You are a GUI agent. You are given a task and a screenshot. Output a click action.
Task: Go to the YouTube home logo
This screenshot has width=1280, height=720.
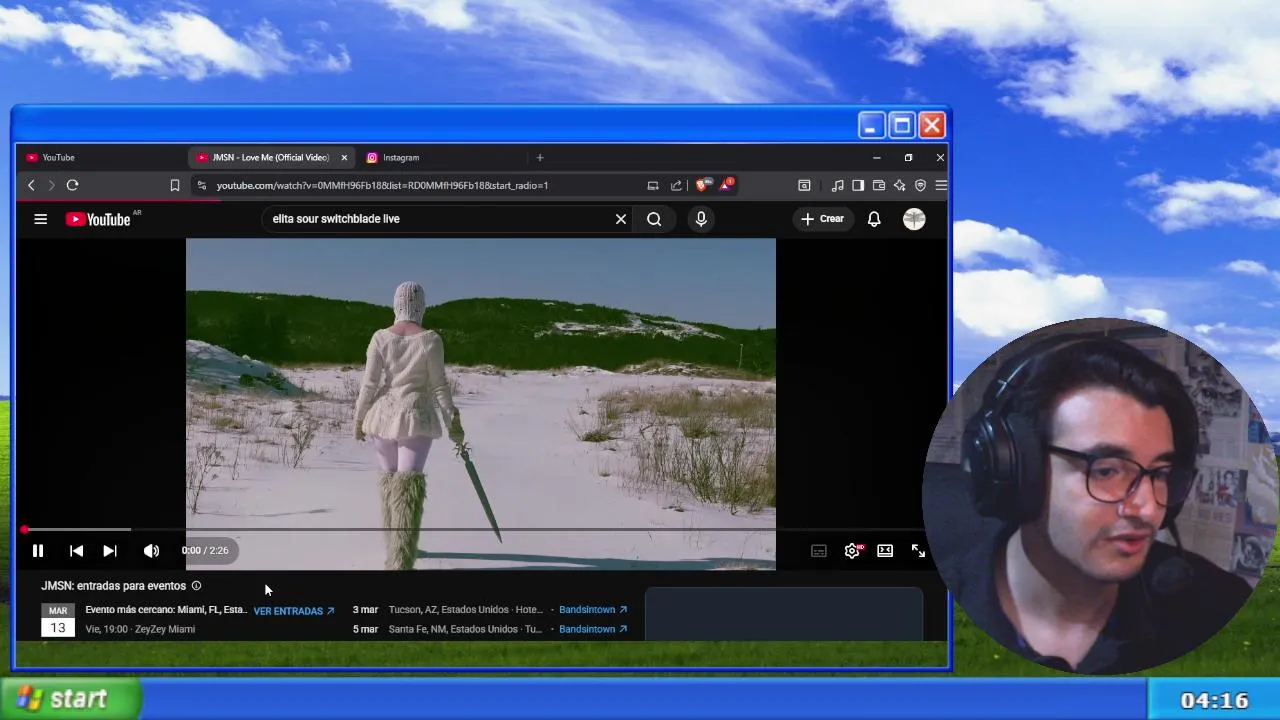pyautogui.click(x=98, y=219)
